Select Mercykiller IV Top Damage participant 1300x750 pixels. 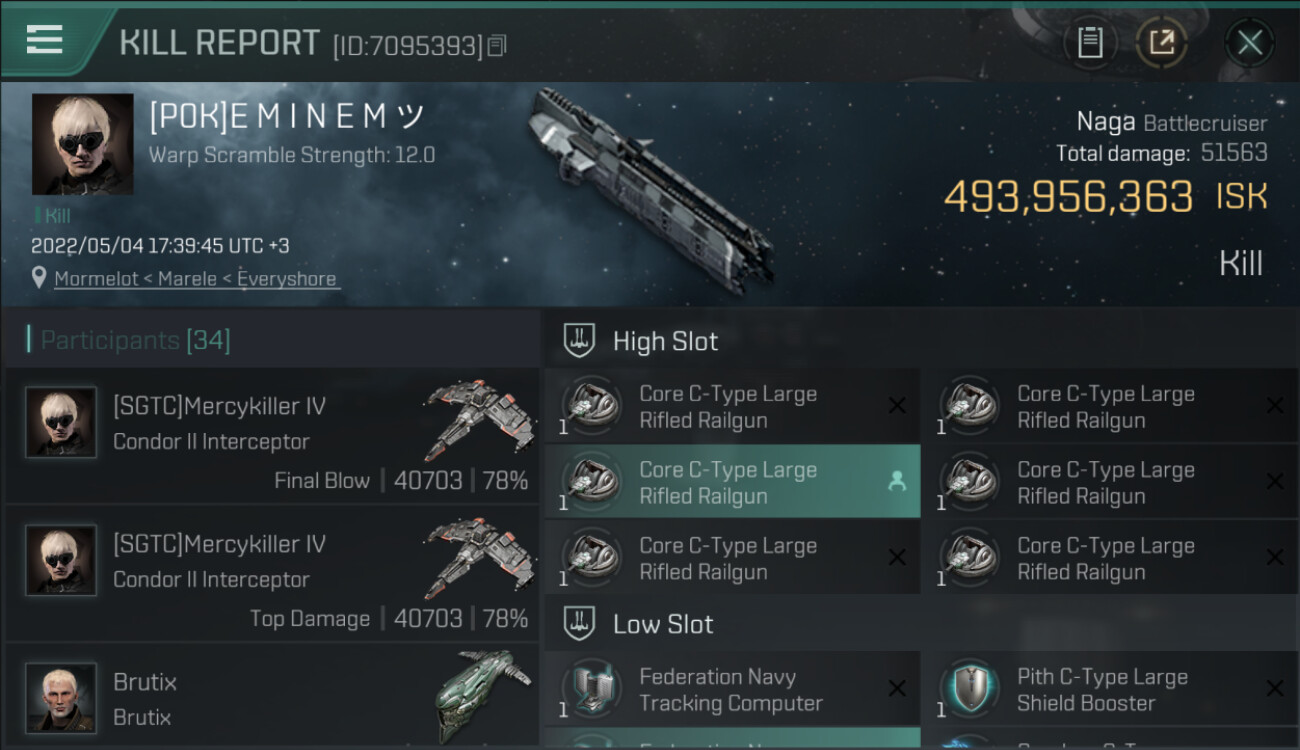272,574
